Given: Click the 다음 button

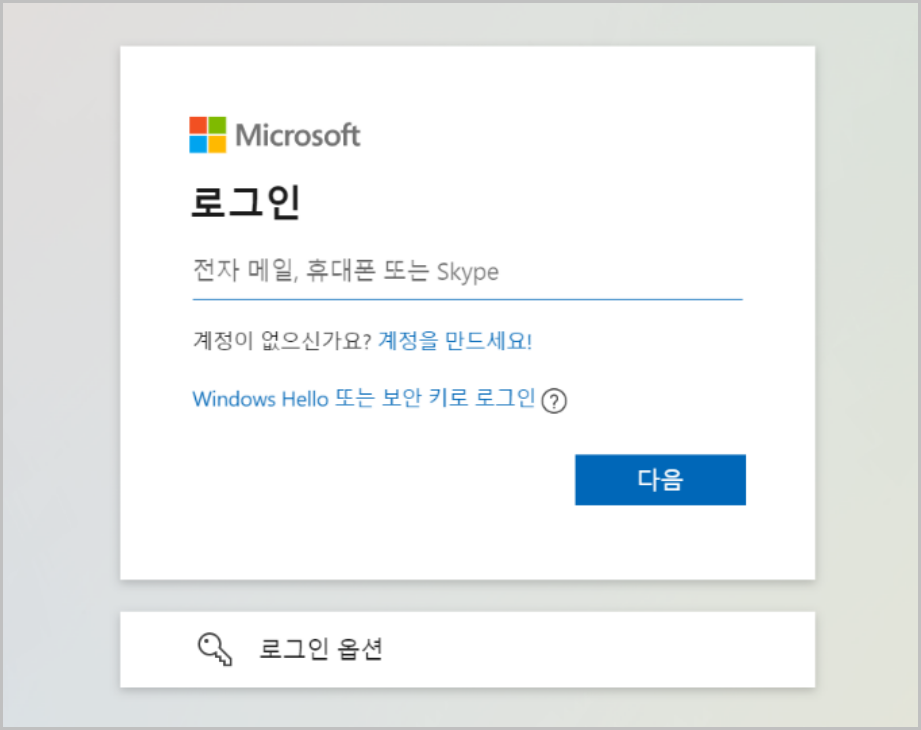Looking at the screenshot, I should [660, 479].
